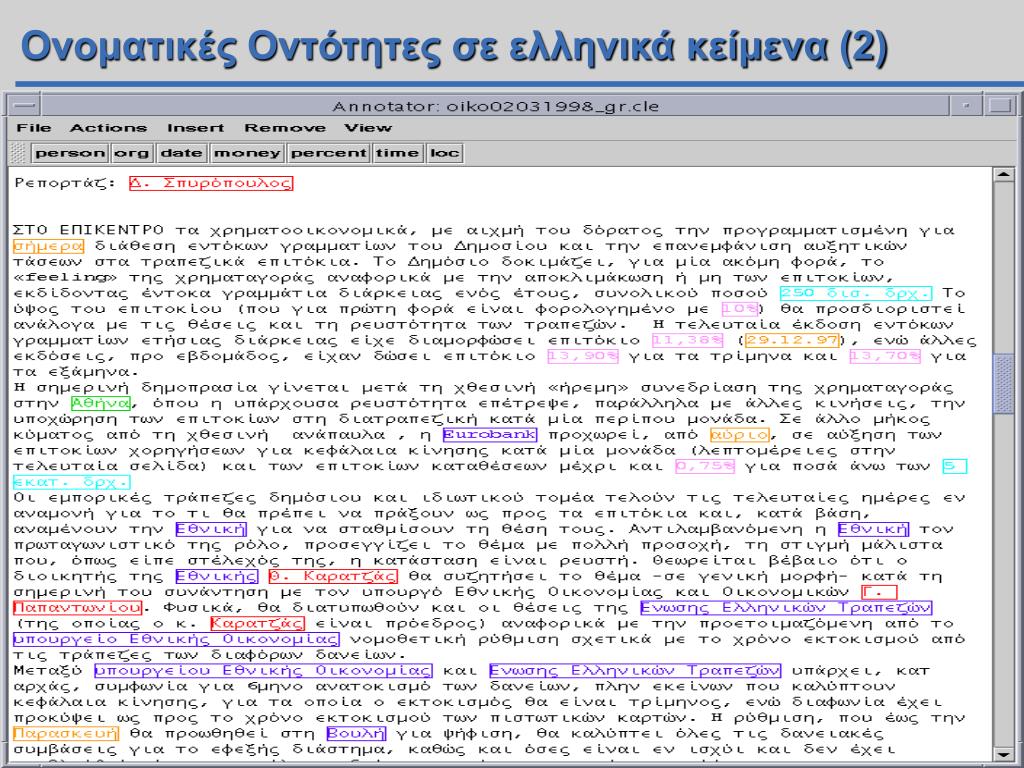Click the red annotation 'Παπαντωνίου'
Viewport: 1024px width, 768px height.
pyautogui.click(x=77, y=607)
